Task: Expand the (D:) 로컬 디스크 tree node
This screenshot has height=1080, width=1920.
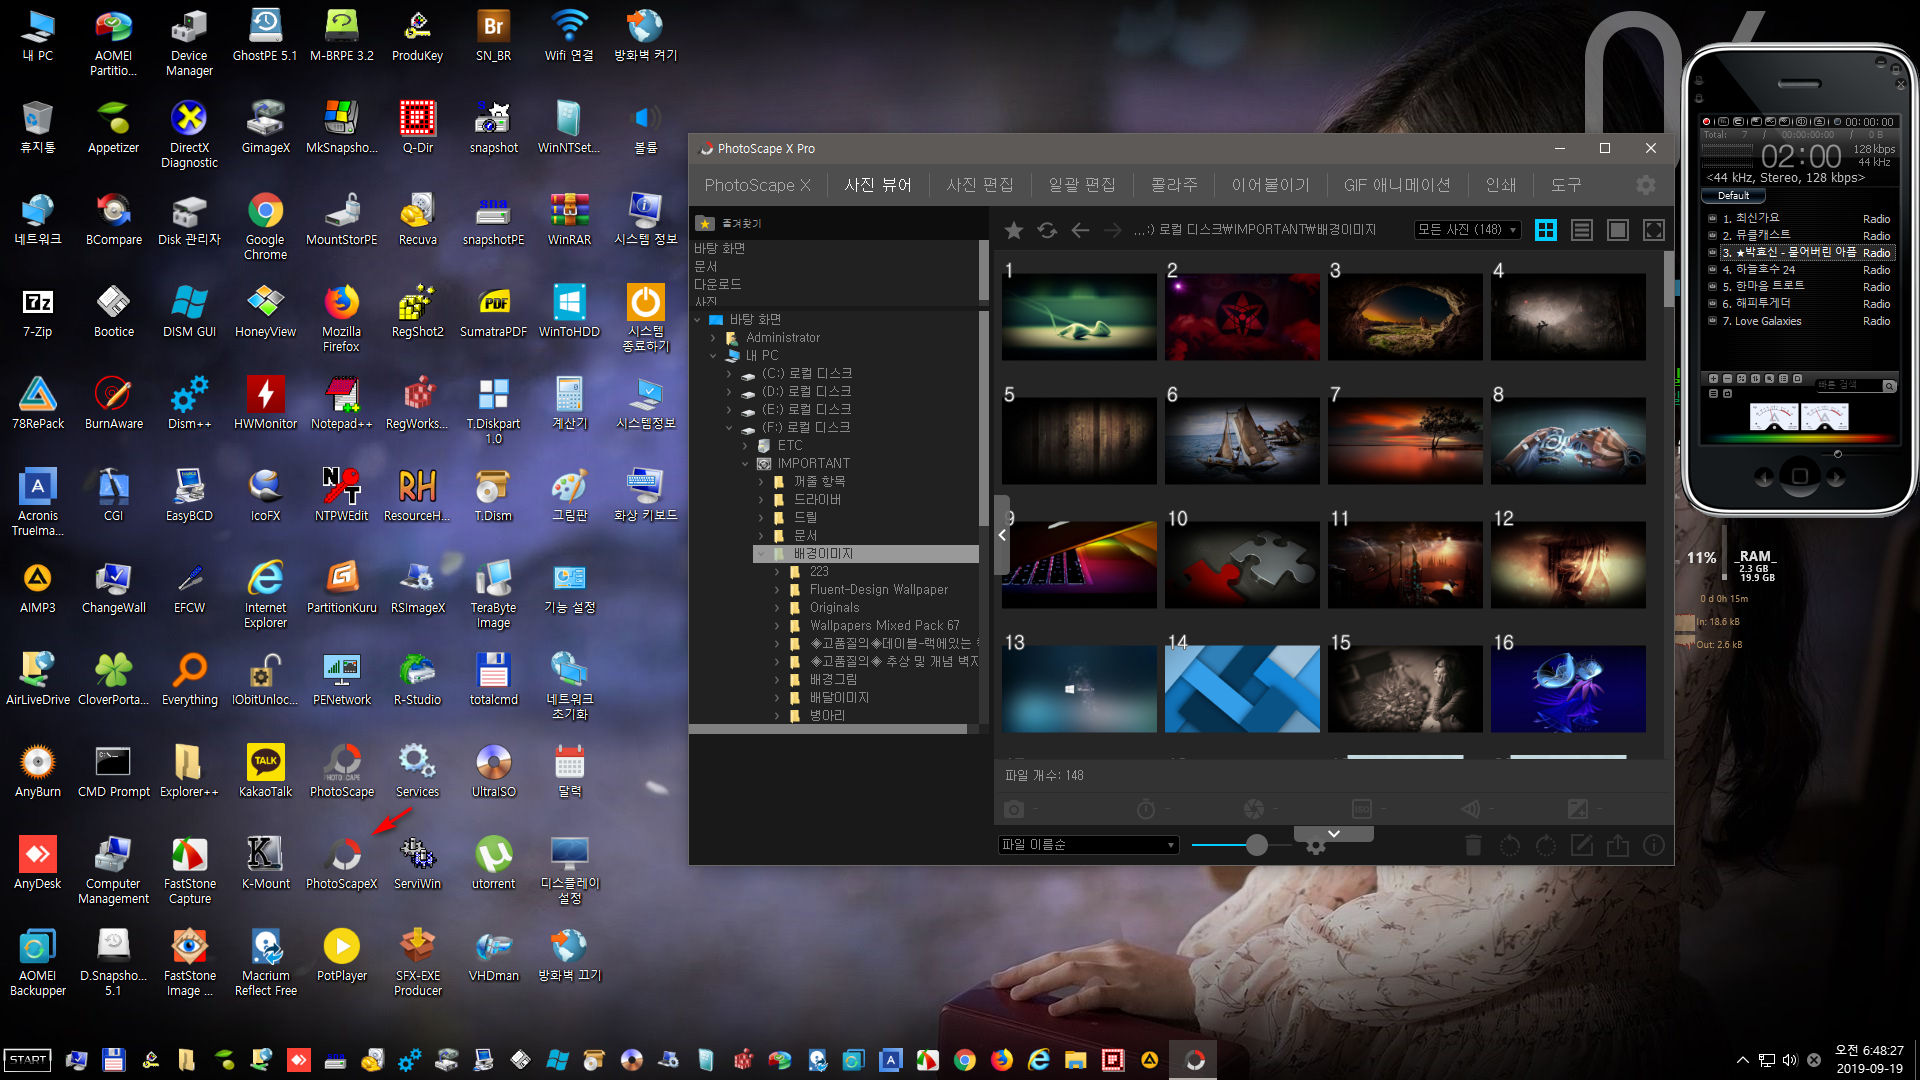Action: (729, 392)
